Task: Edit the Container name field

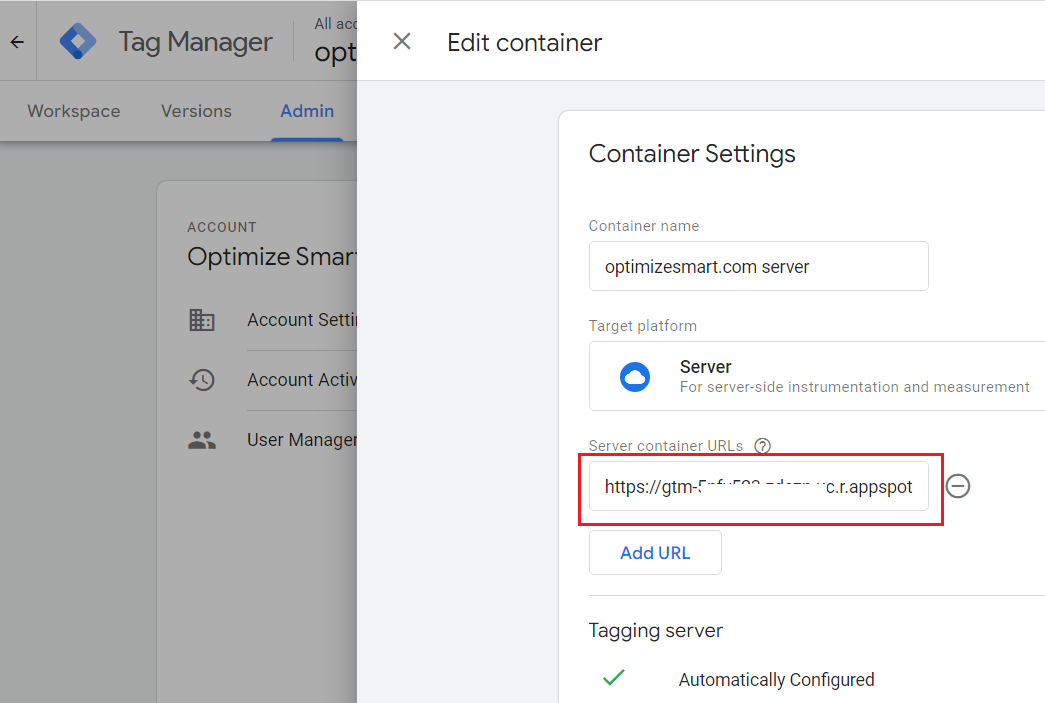Action: [x=758, y=266]
